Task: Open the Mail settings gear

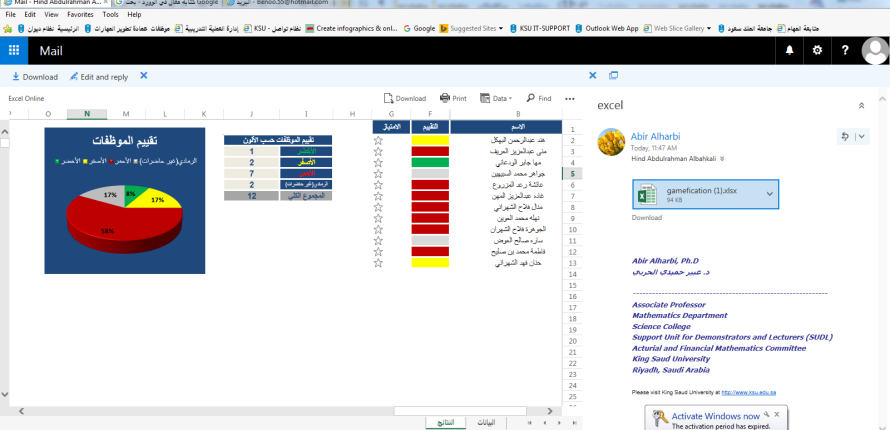Action: pos(817,50)
